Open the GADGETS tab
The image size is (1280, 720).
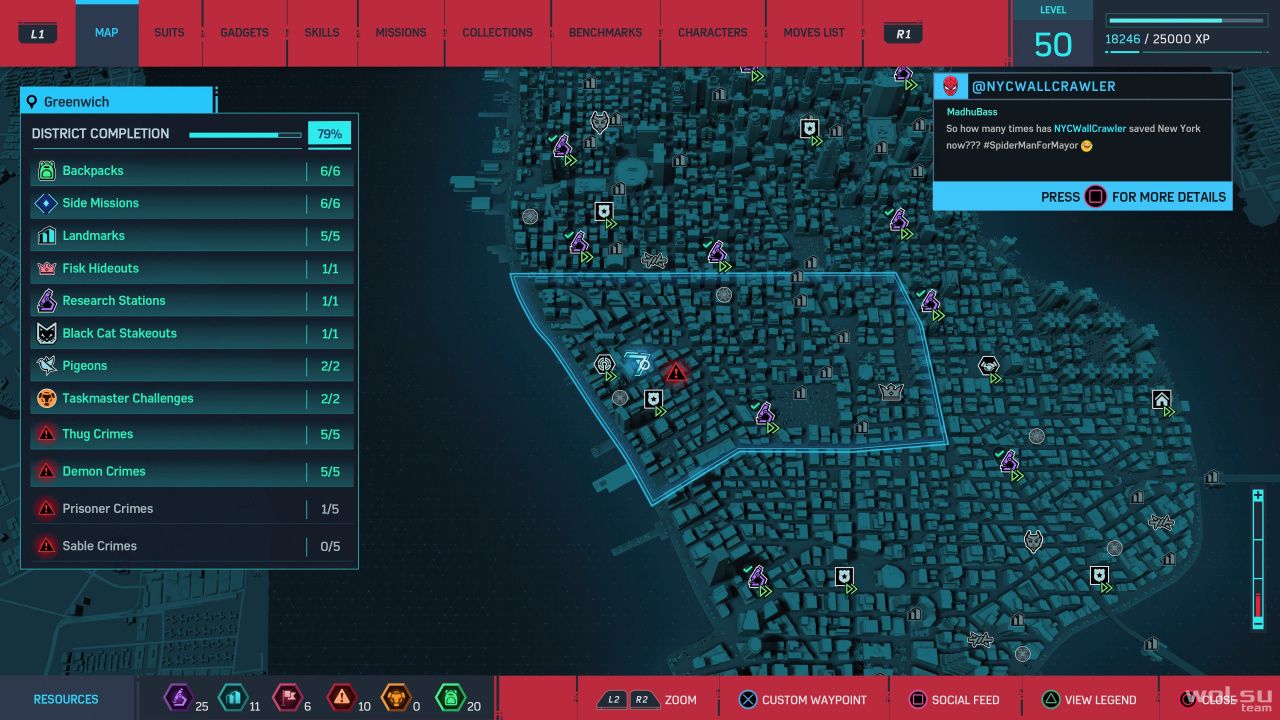click(x=244, y=33)
